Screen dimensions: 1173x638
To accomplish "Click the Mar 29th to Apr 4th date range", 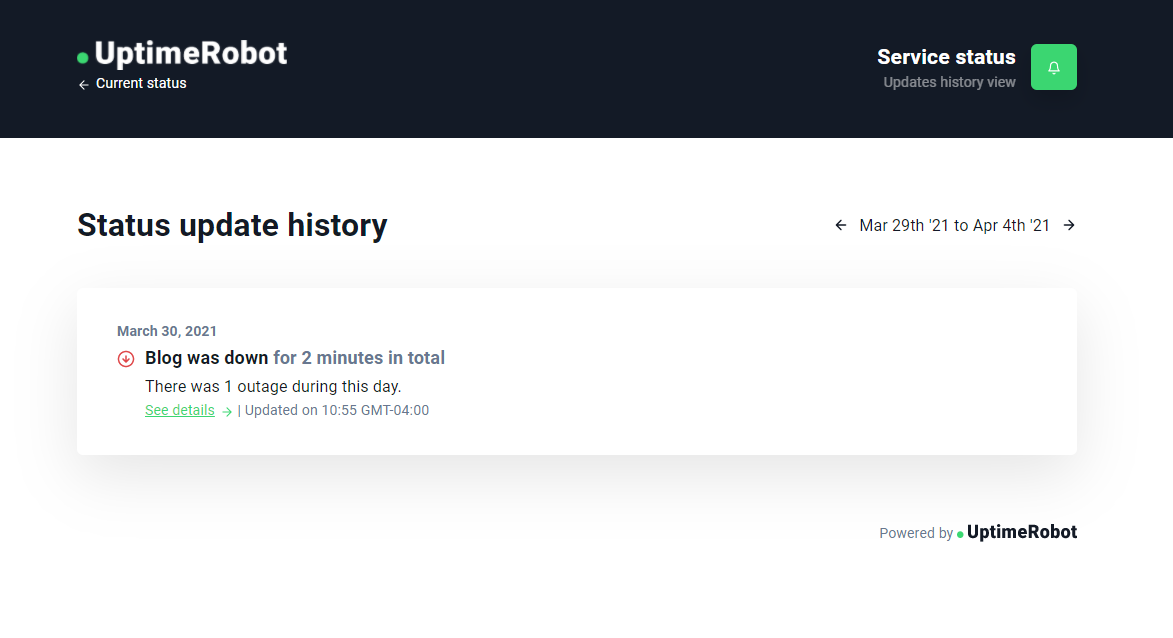I will (955, 225).
